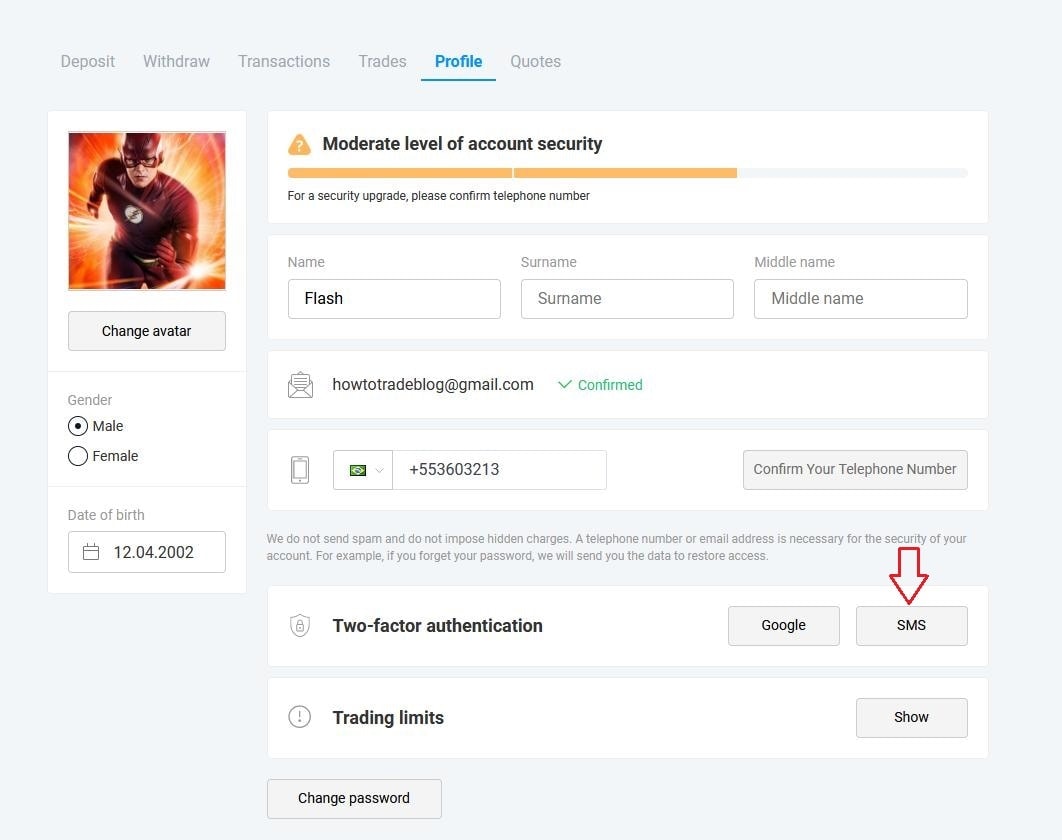Click the Brazil flag icon

coord(358,470)
